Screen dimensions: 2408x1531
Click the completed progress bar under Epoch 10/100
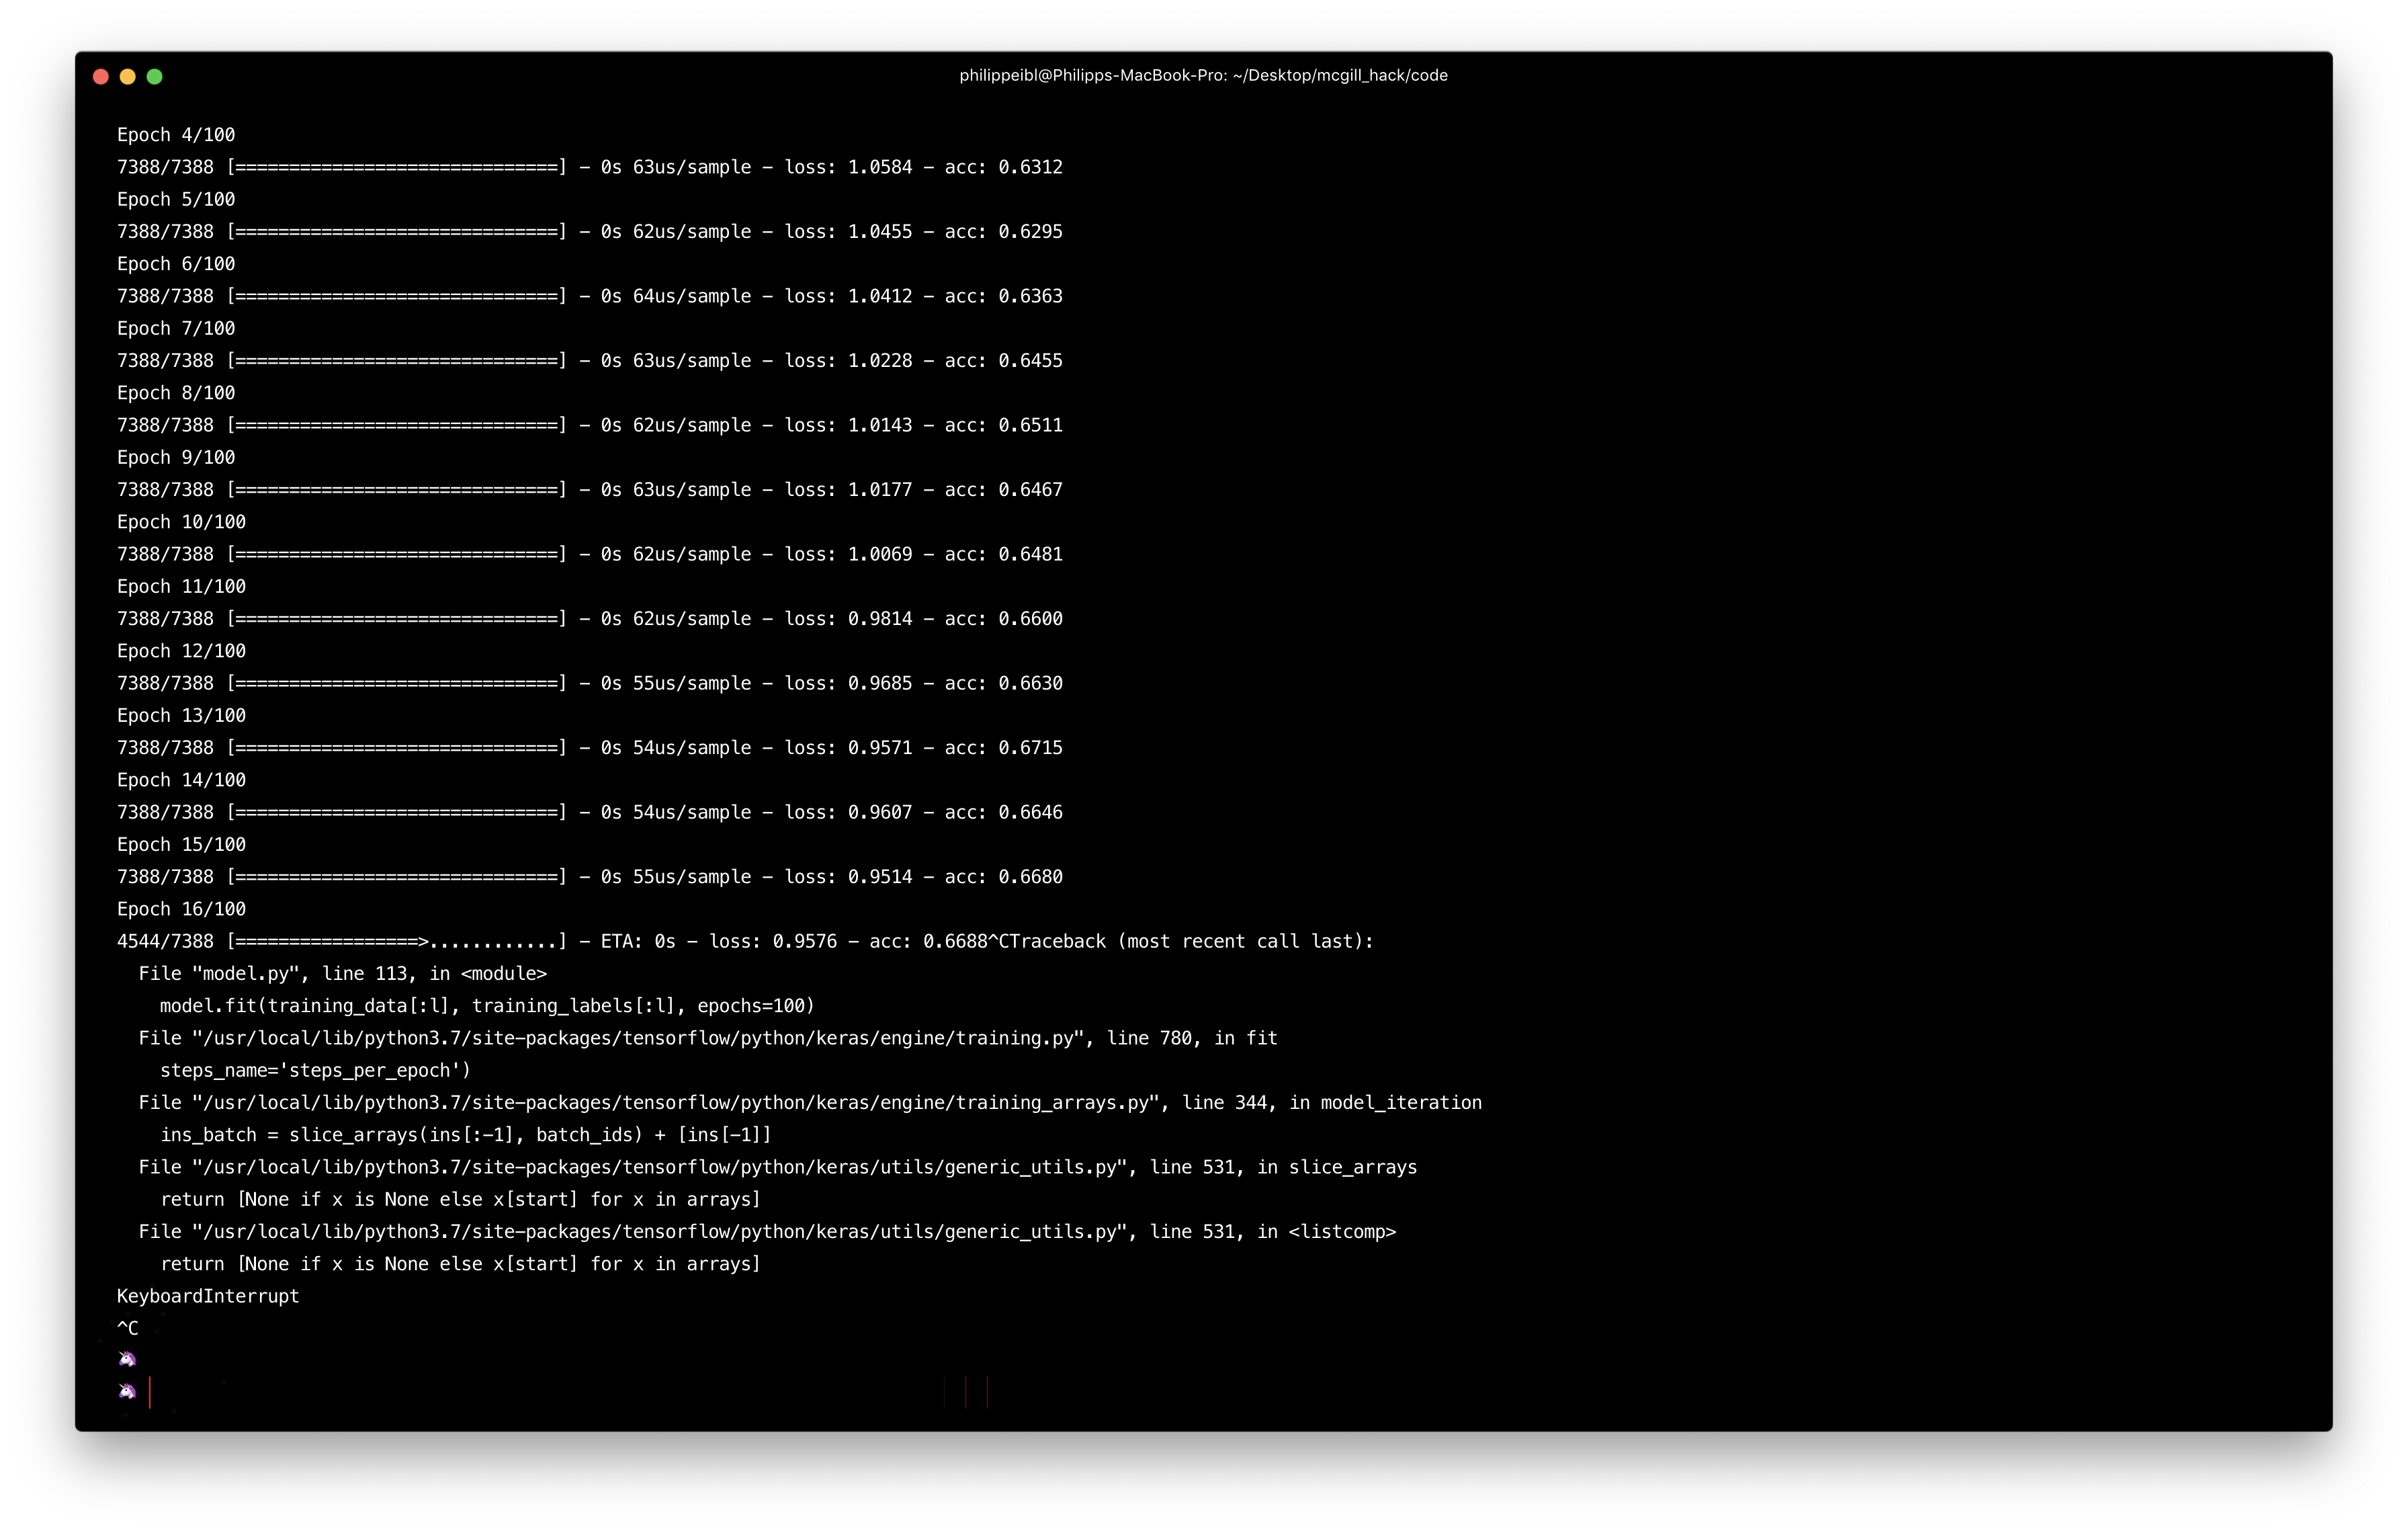[x=396, y=554]
